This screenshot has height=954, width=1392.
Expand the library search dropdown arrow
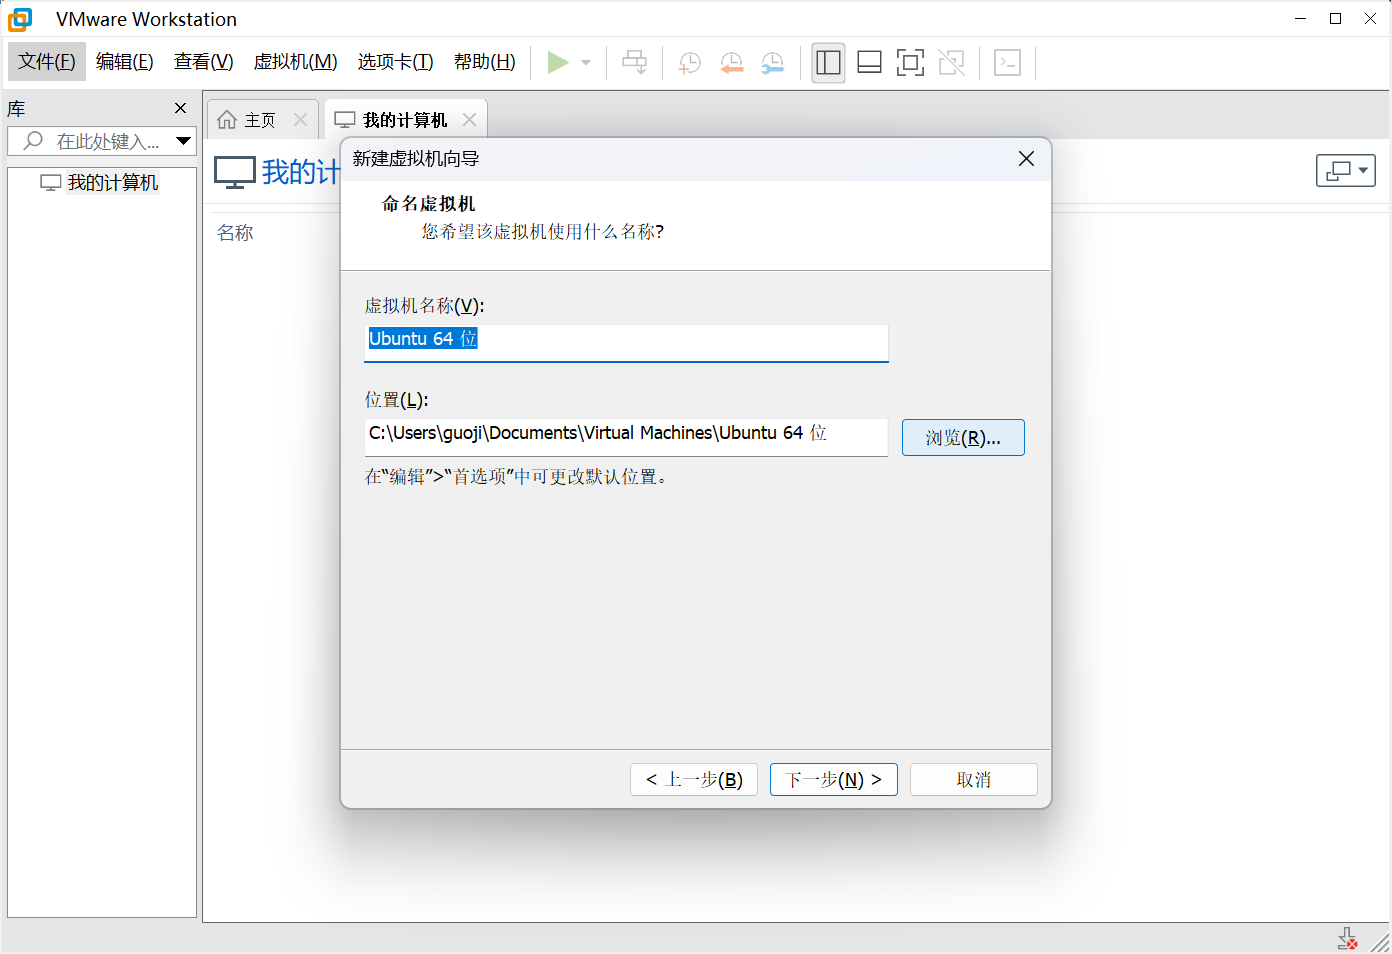tap(184, 141)
